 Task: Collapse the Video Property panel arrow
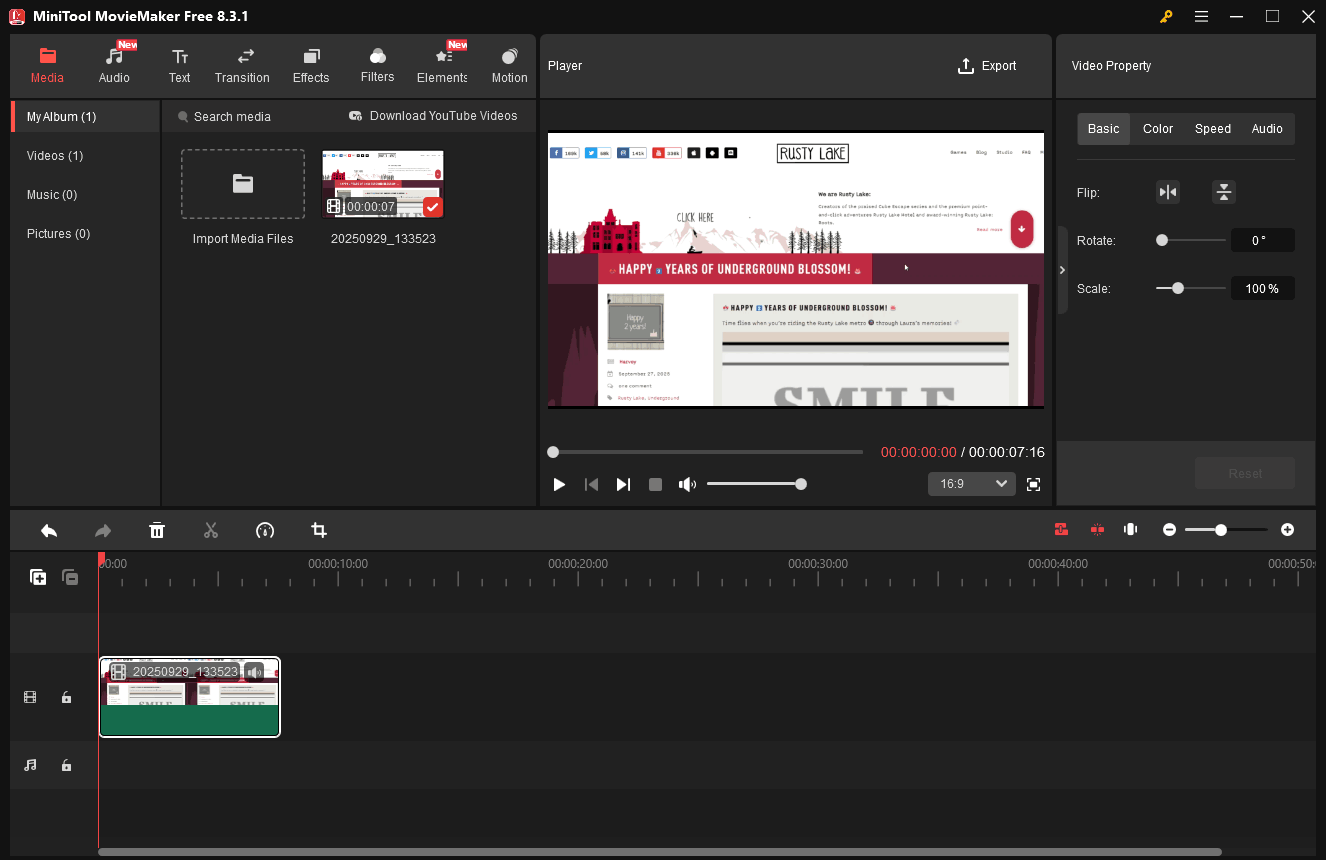click(x=1062, y=270)
